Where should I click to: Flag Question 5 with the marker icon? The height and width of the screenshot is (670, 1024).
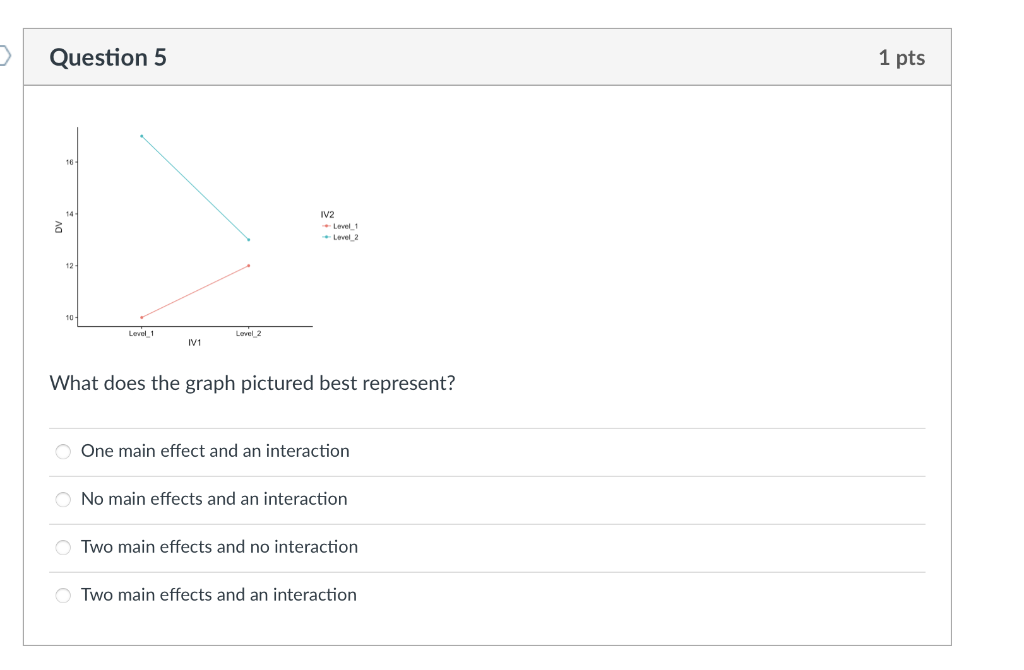[x=5, y=56]
